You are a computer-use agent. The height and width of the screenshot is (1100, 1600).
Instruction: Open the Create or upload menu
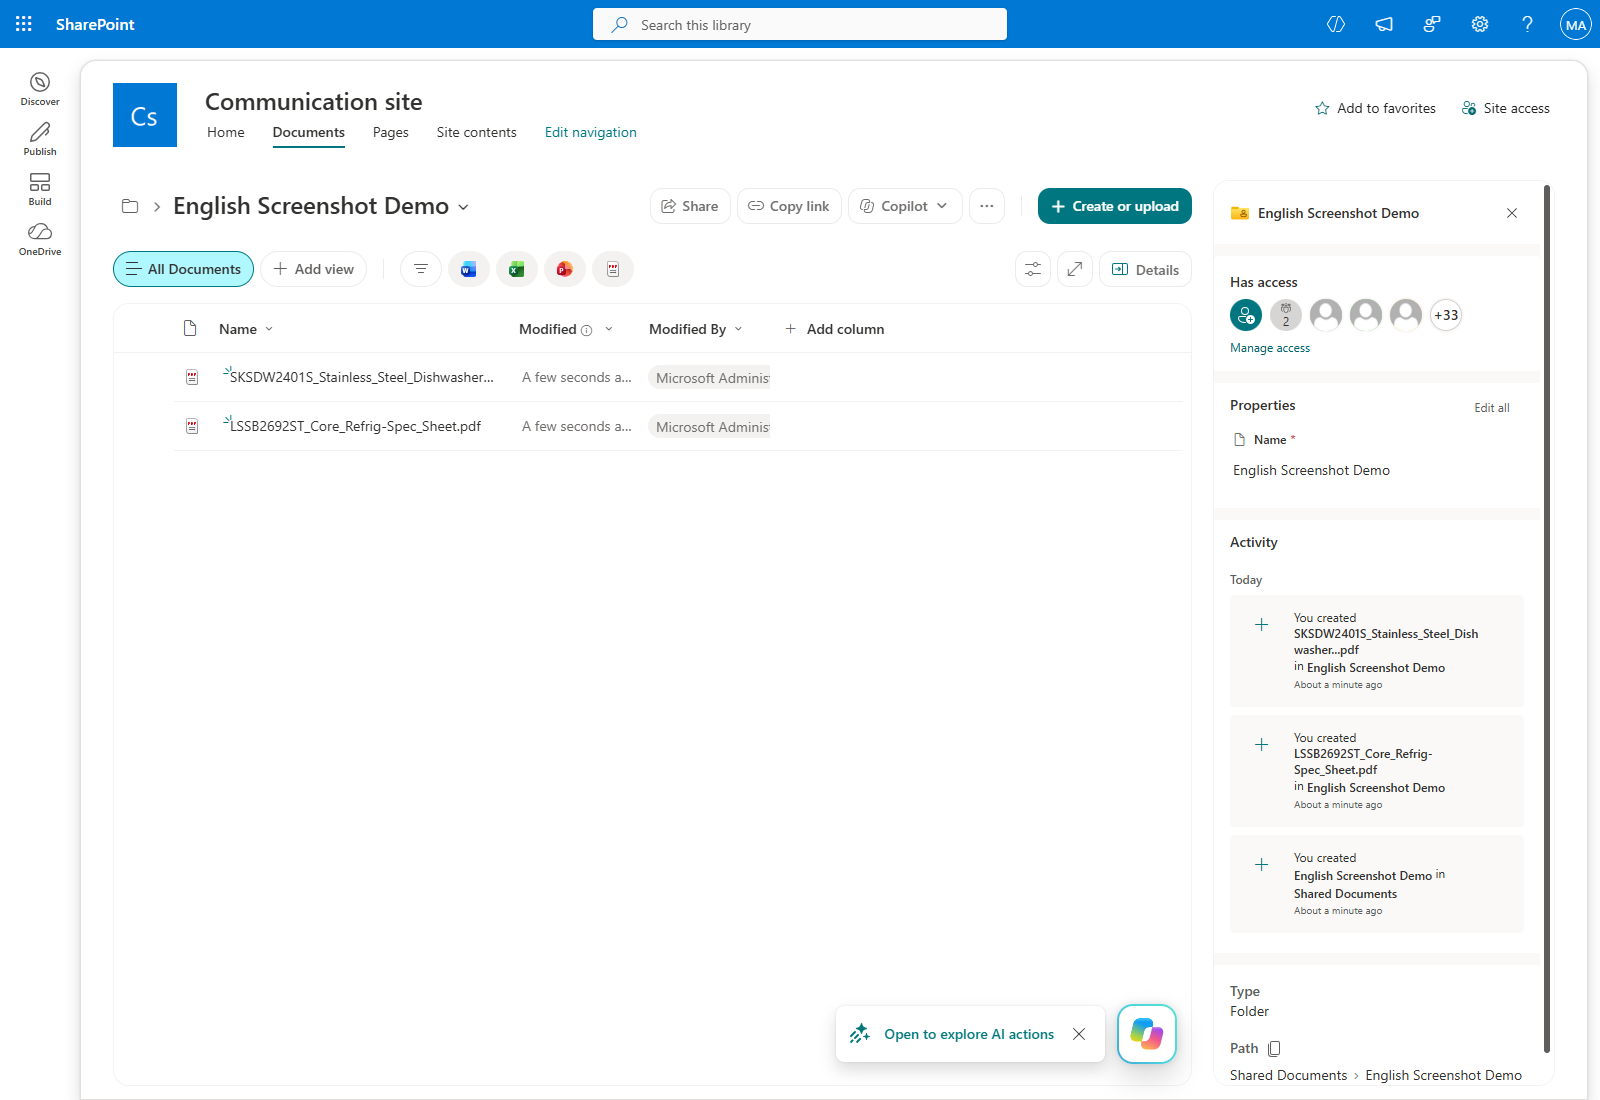tap(1115, 206)
